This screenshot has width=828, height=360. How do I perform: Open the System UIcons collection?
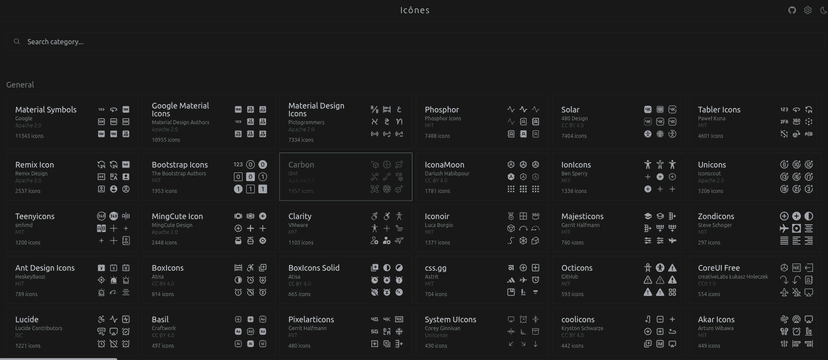click(482, 332)
